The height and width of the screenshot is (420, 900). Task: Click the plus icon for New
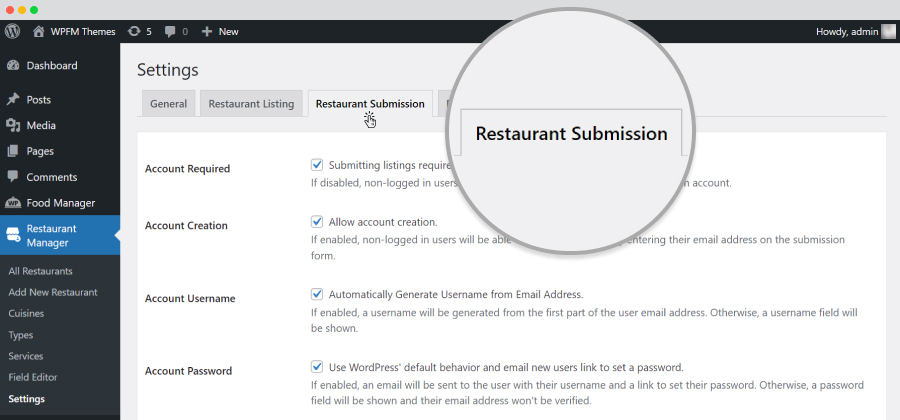207,32
